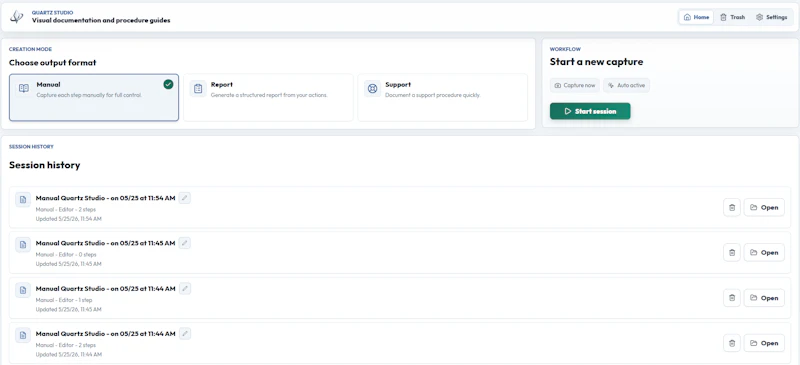800x365 pixels.
Task: Delete the 11:54 AM session via its trash icon
Action: coord(732,207)
